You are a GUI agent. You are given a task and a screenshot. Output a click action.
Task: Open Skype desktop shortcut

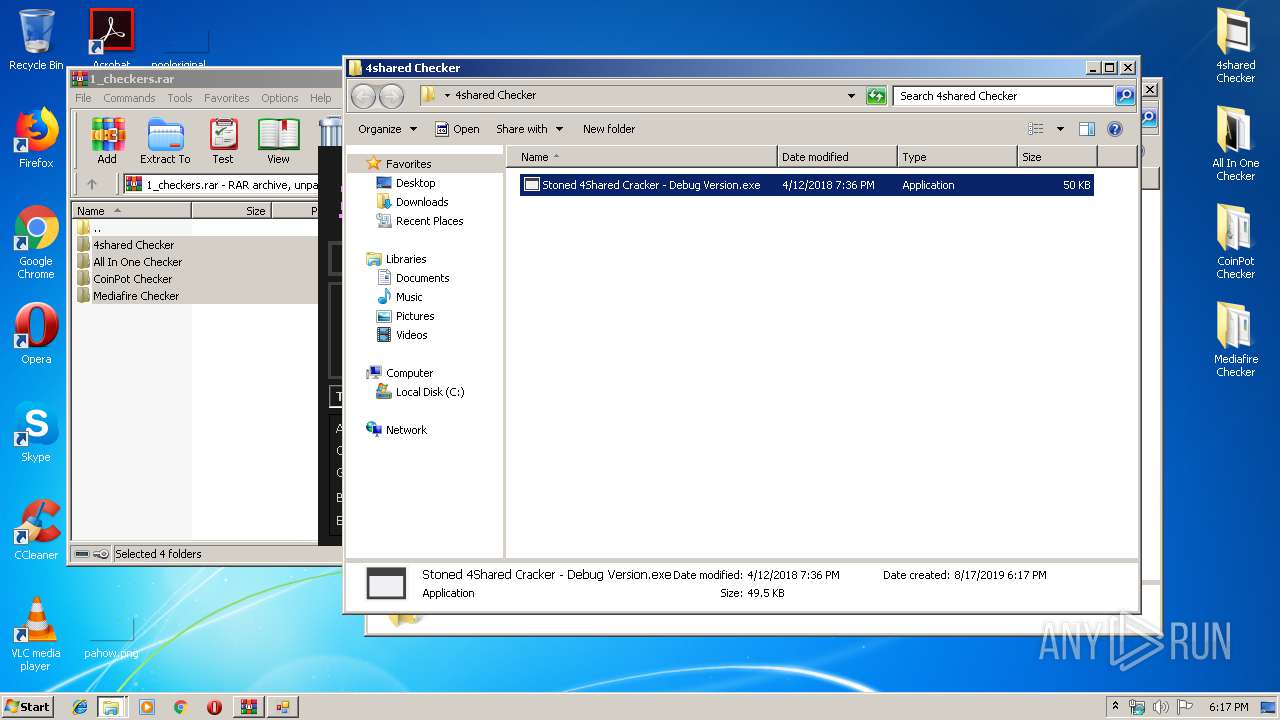point(36,432)
